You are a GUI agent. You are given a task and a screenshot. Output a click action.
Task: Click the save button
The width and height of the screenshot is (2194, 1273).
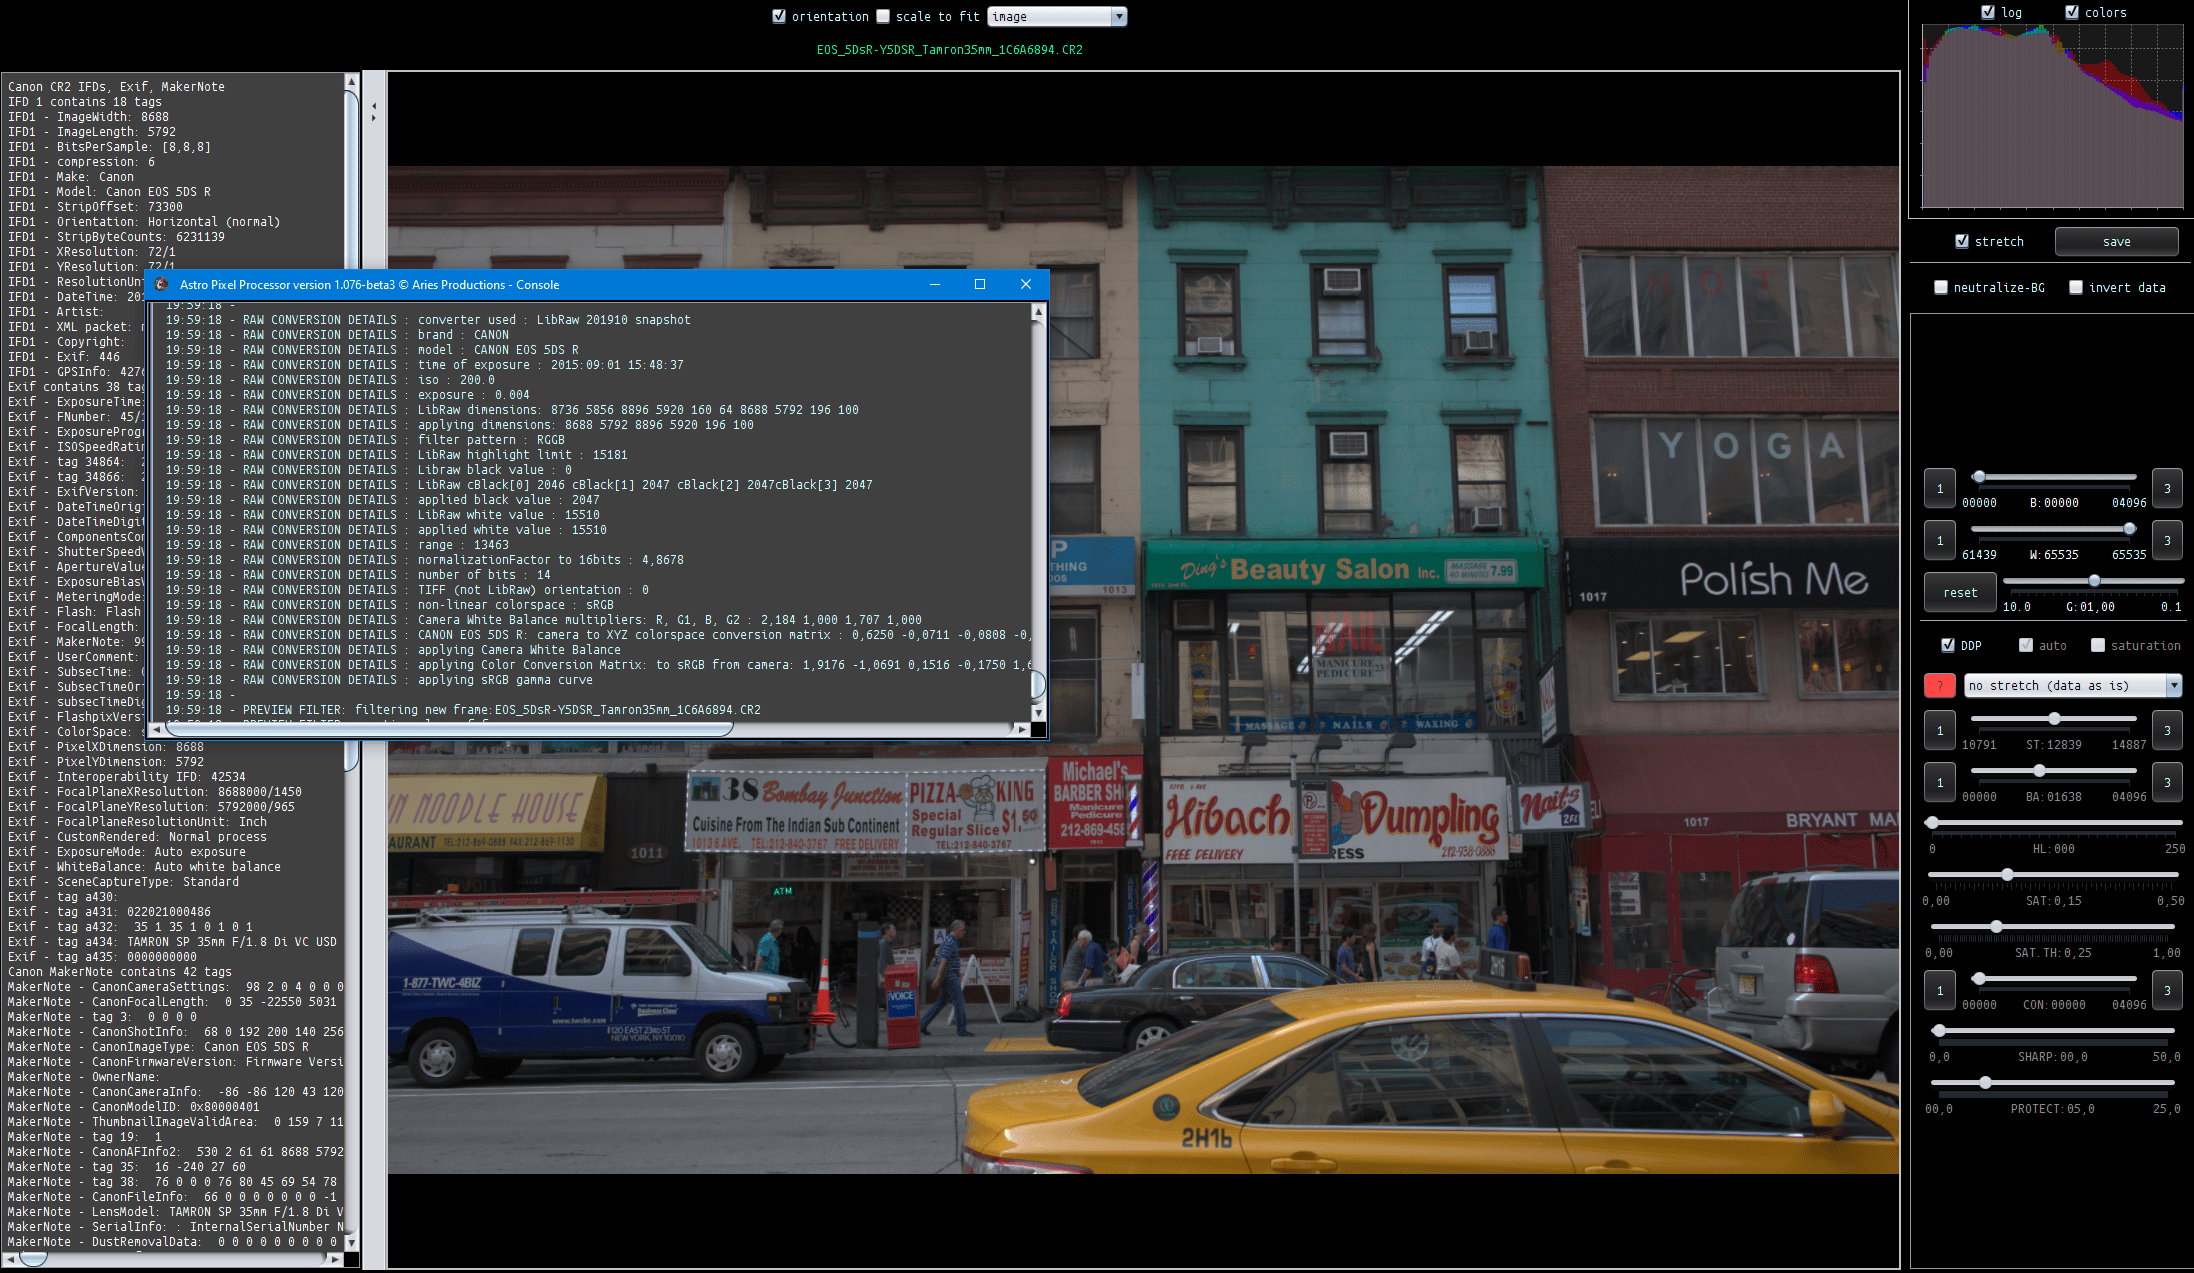click(2116, 241)
